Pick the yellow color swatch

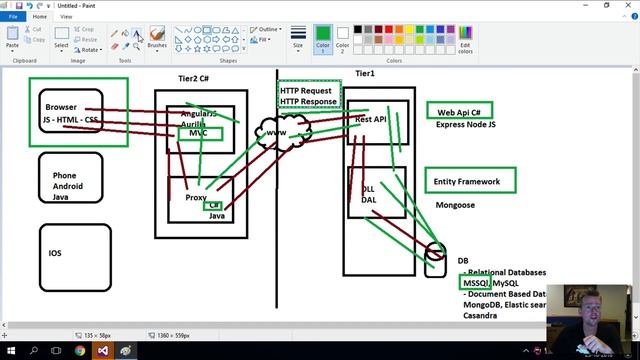pyautogui.click(x=409, y=29)
